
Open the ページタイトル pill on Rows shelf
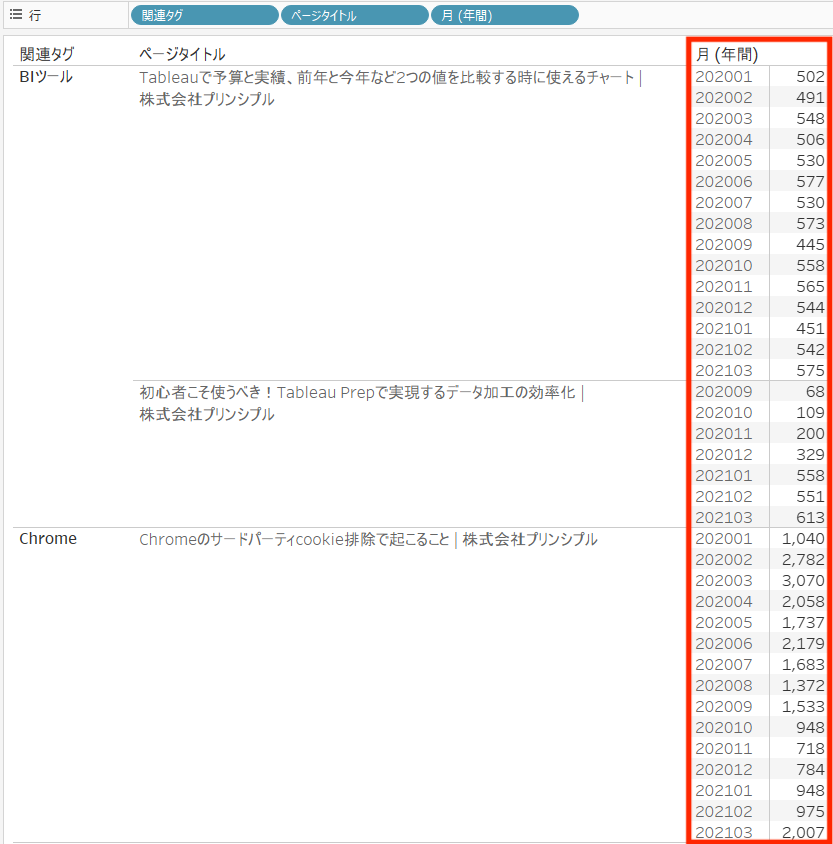[354, 15]
